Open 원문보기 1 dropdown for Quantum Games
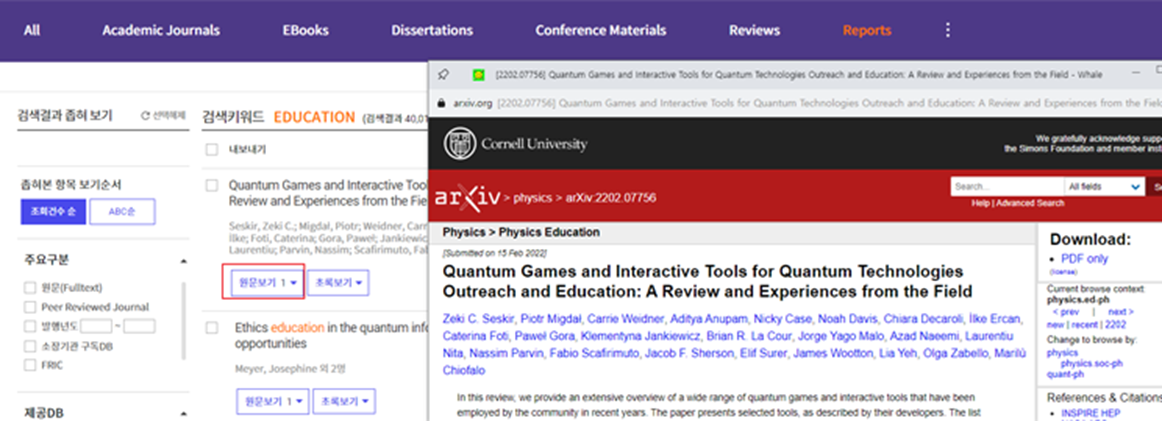Viewport: 1162px width, 421px height. tap(267, 282)
